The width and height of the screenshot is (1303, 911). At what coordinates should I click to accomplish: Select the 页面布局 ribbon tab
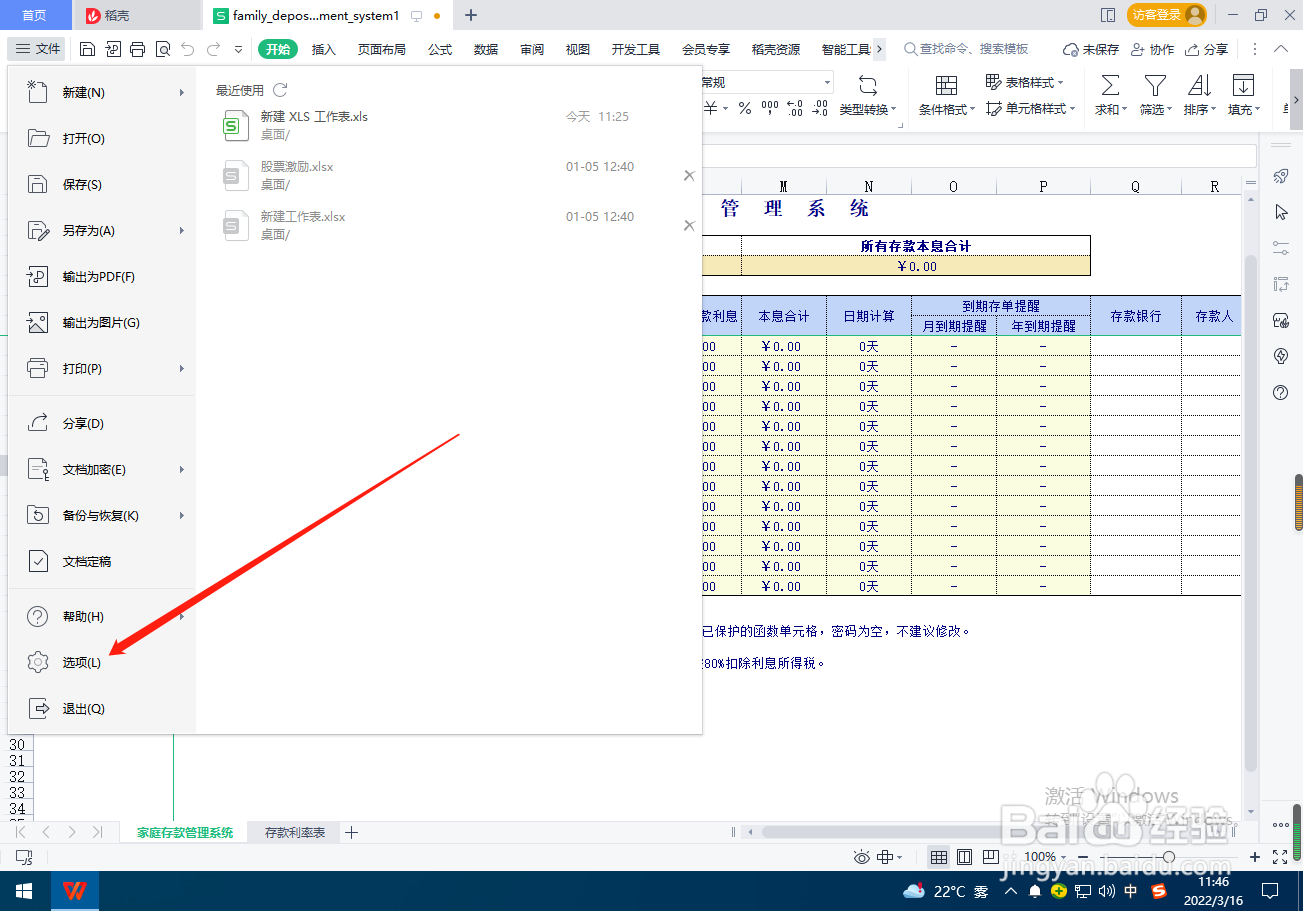pyautogui.click(x=382, y=49)
